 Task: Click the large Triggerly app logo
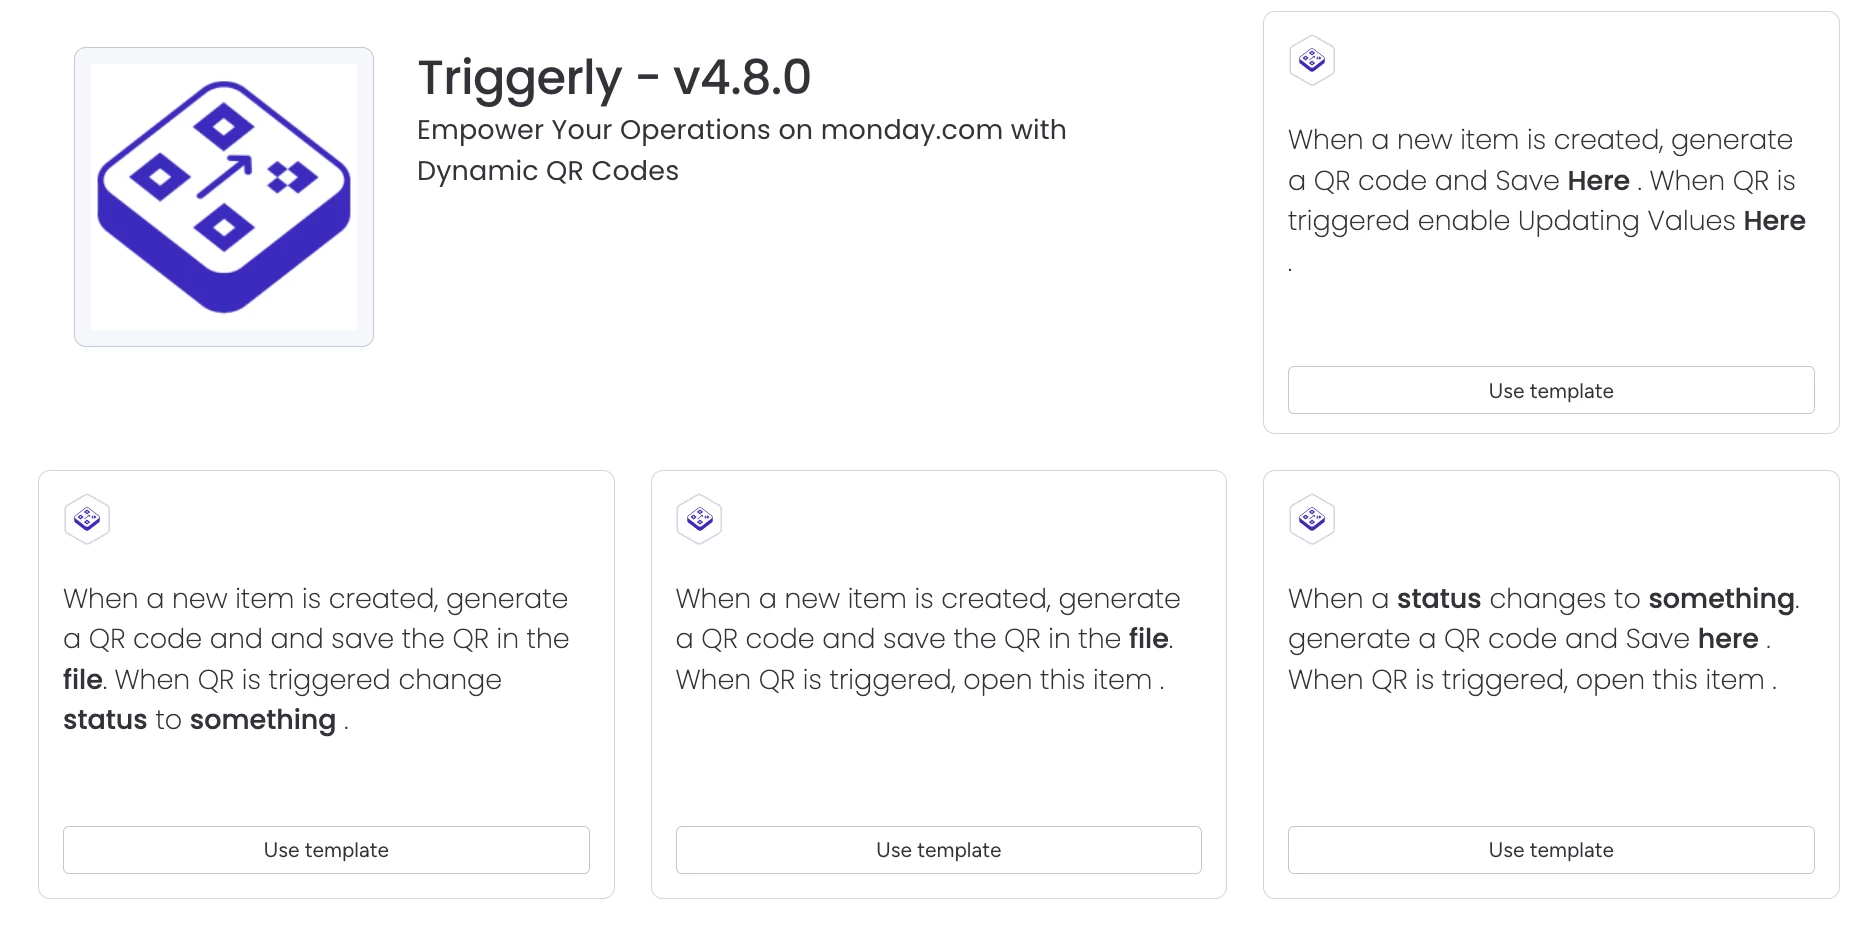point(224,197)
